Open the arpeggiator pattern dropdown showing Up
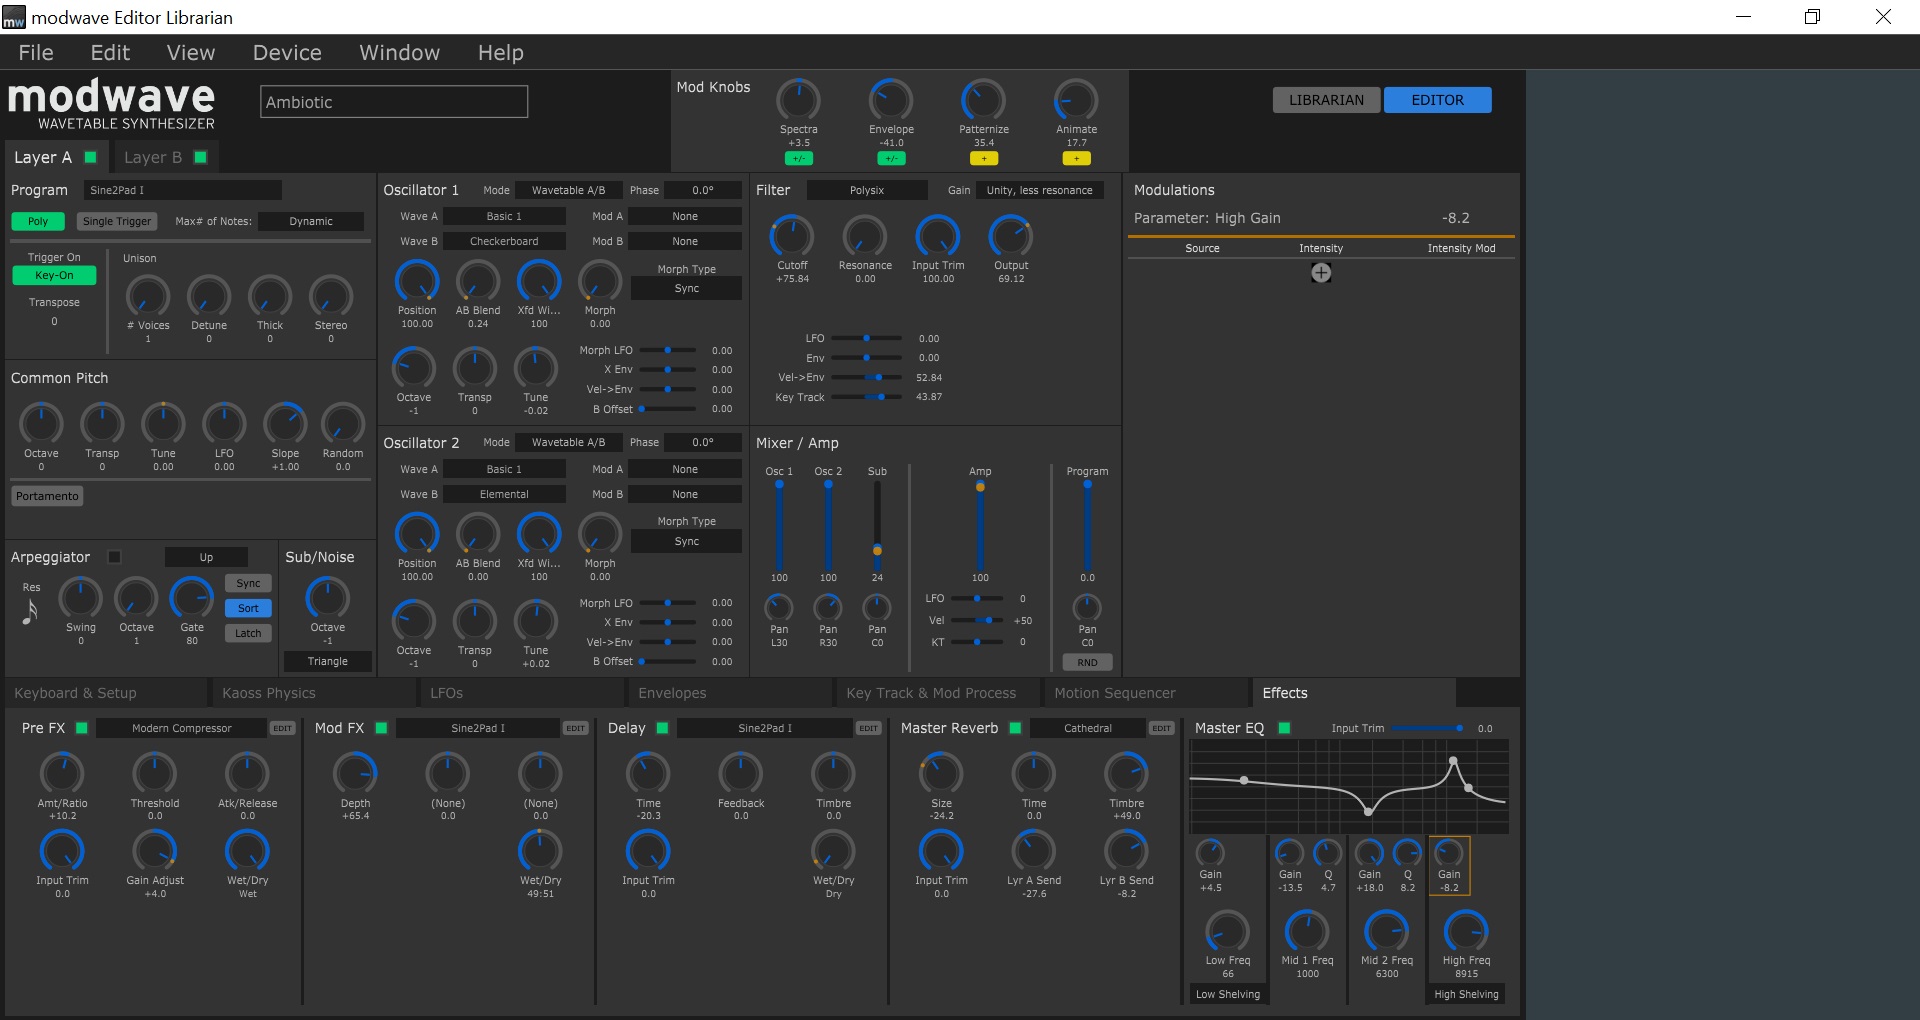 pyautogui.click(x=205, y=557)
